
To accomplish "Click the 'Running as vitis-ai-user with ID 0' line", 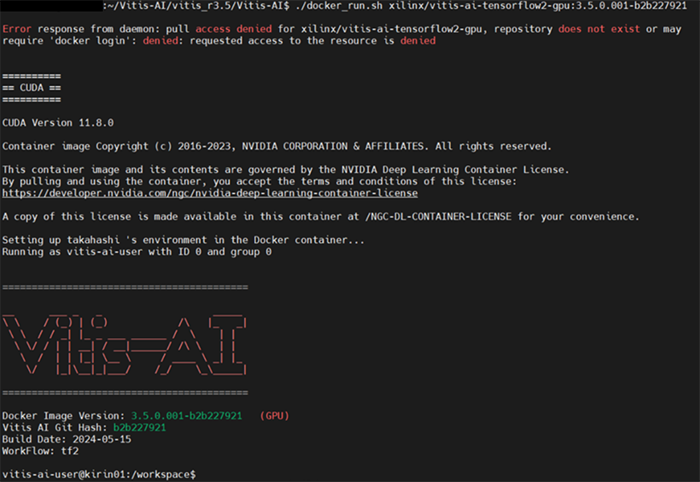I will (x=137, y=252).
